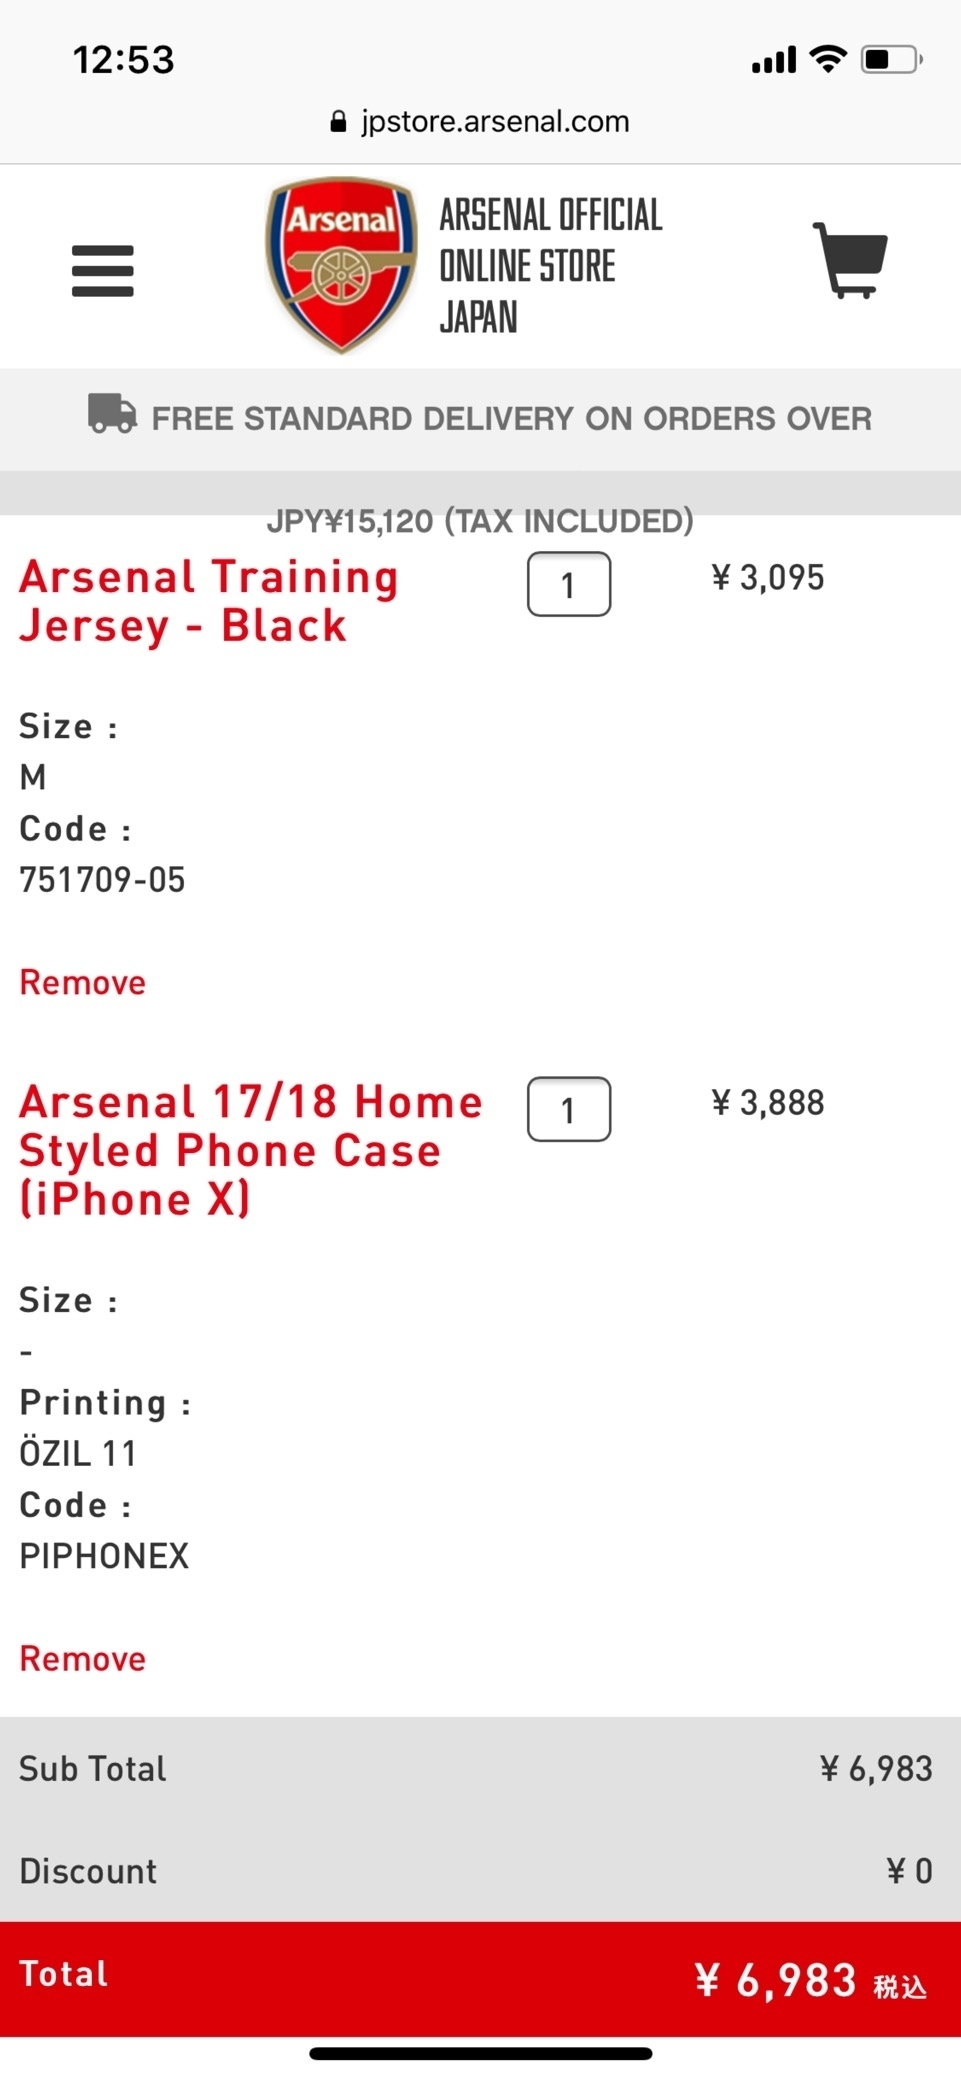Tap the lock icon in address bar
The height and width of the screenshot is (2081, 961).
(338, 122)
